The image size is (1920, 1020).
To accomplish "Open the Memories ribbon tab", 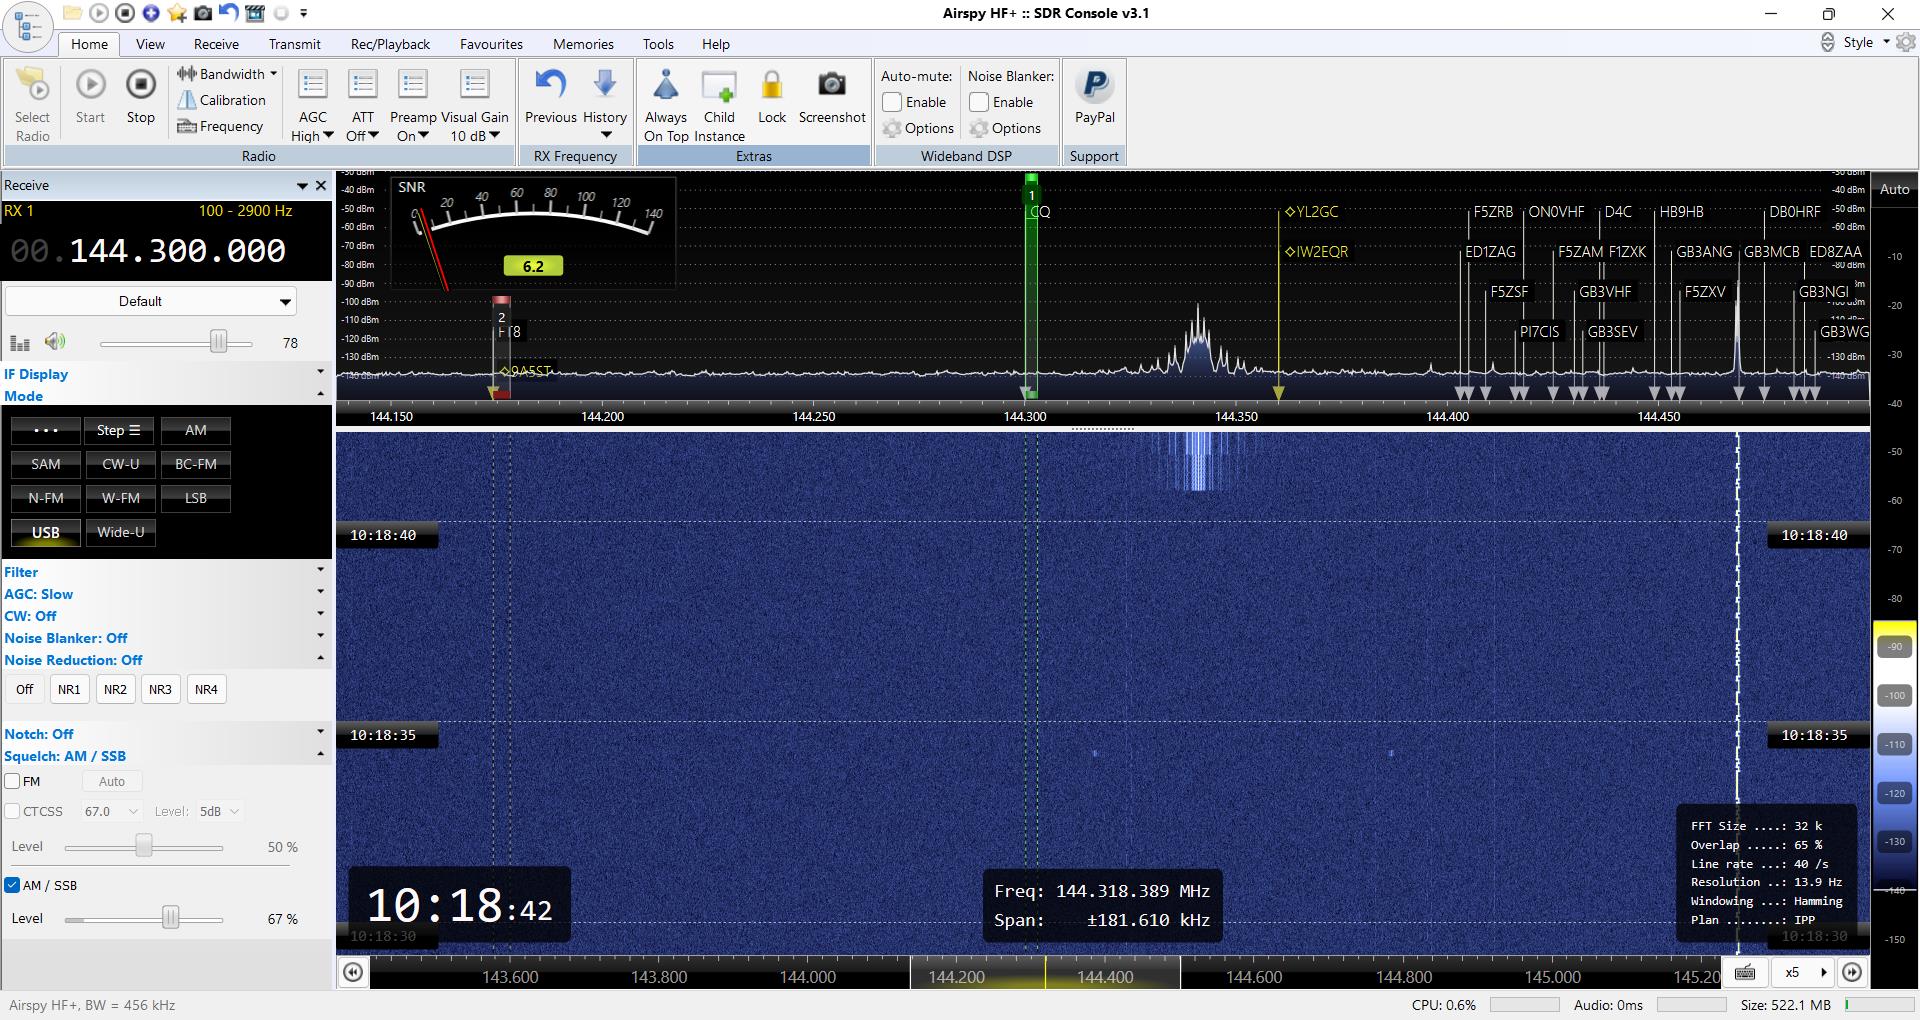I will [583, 44].
